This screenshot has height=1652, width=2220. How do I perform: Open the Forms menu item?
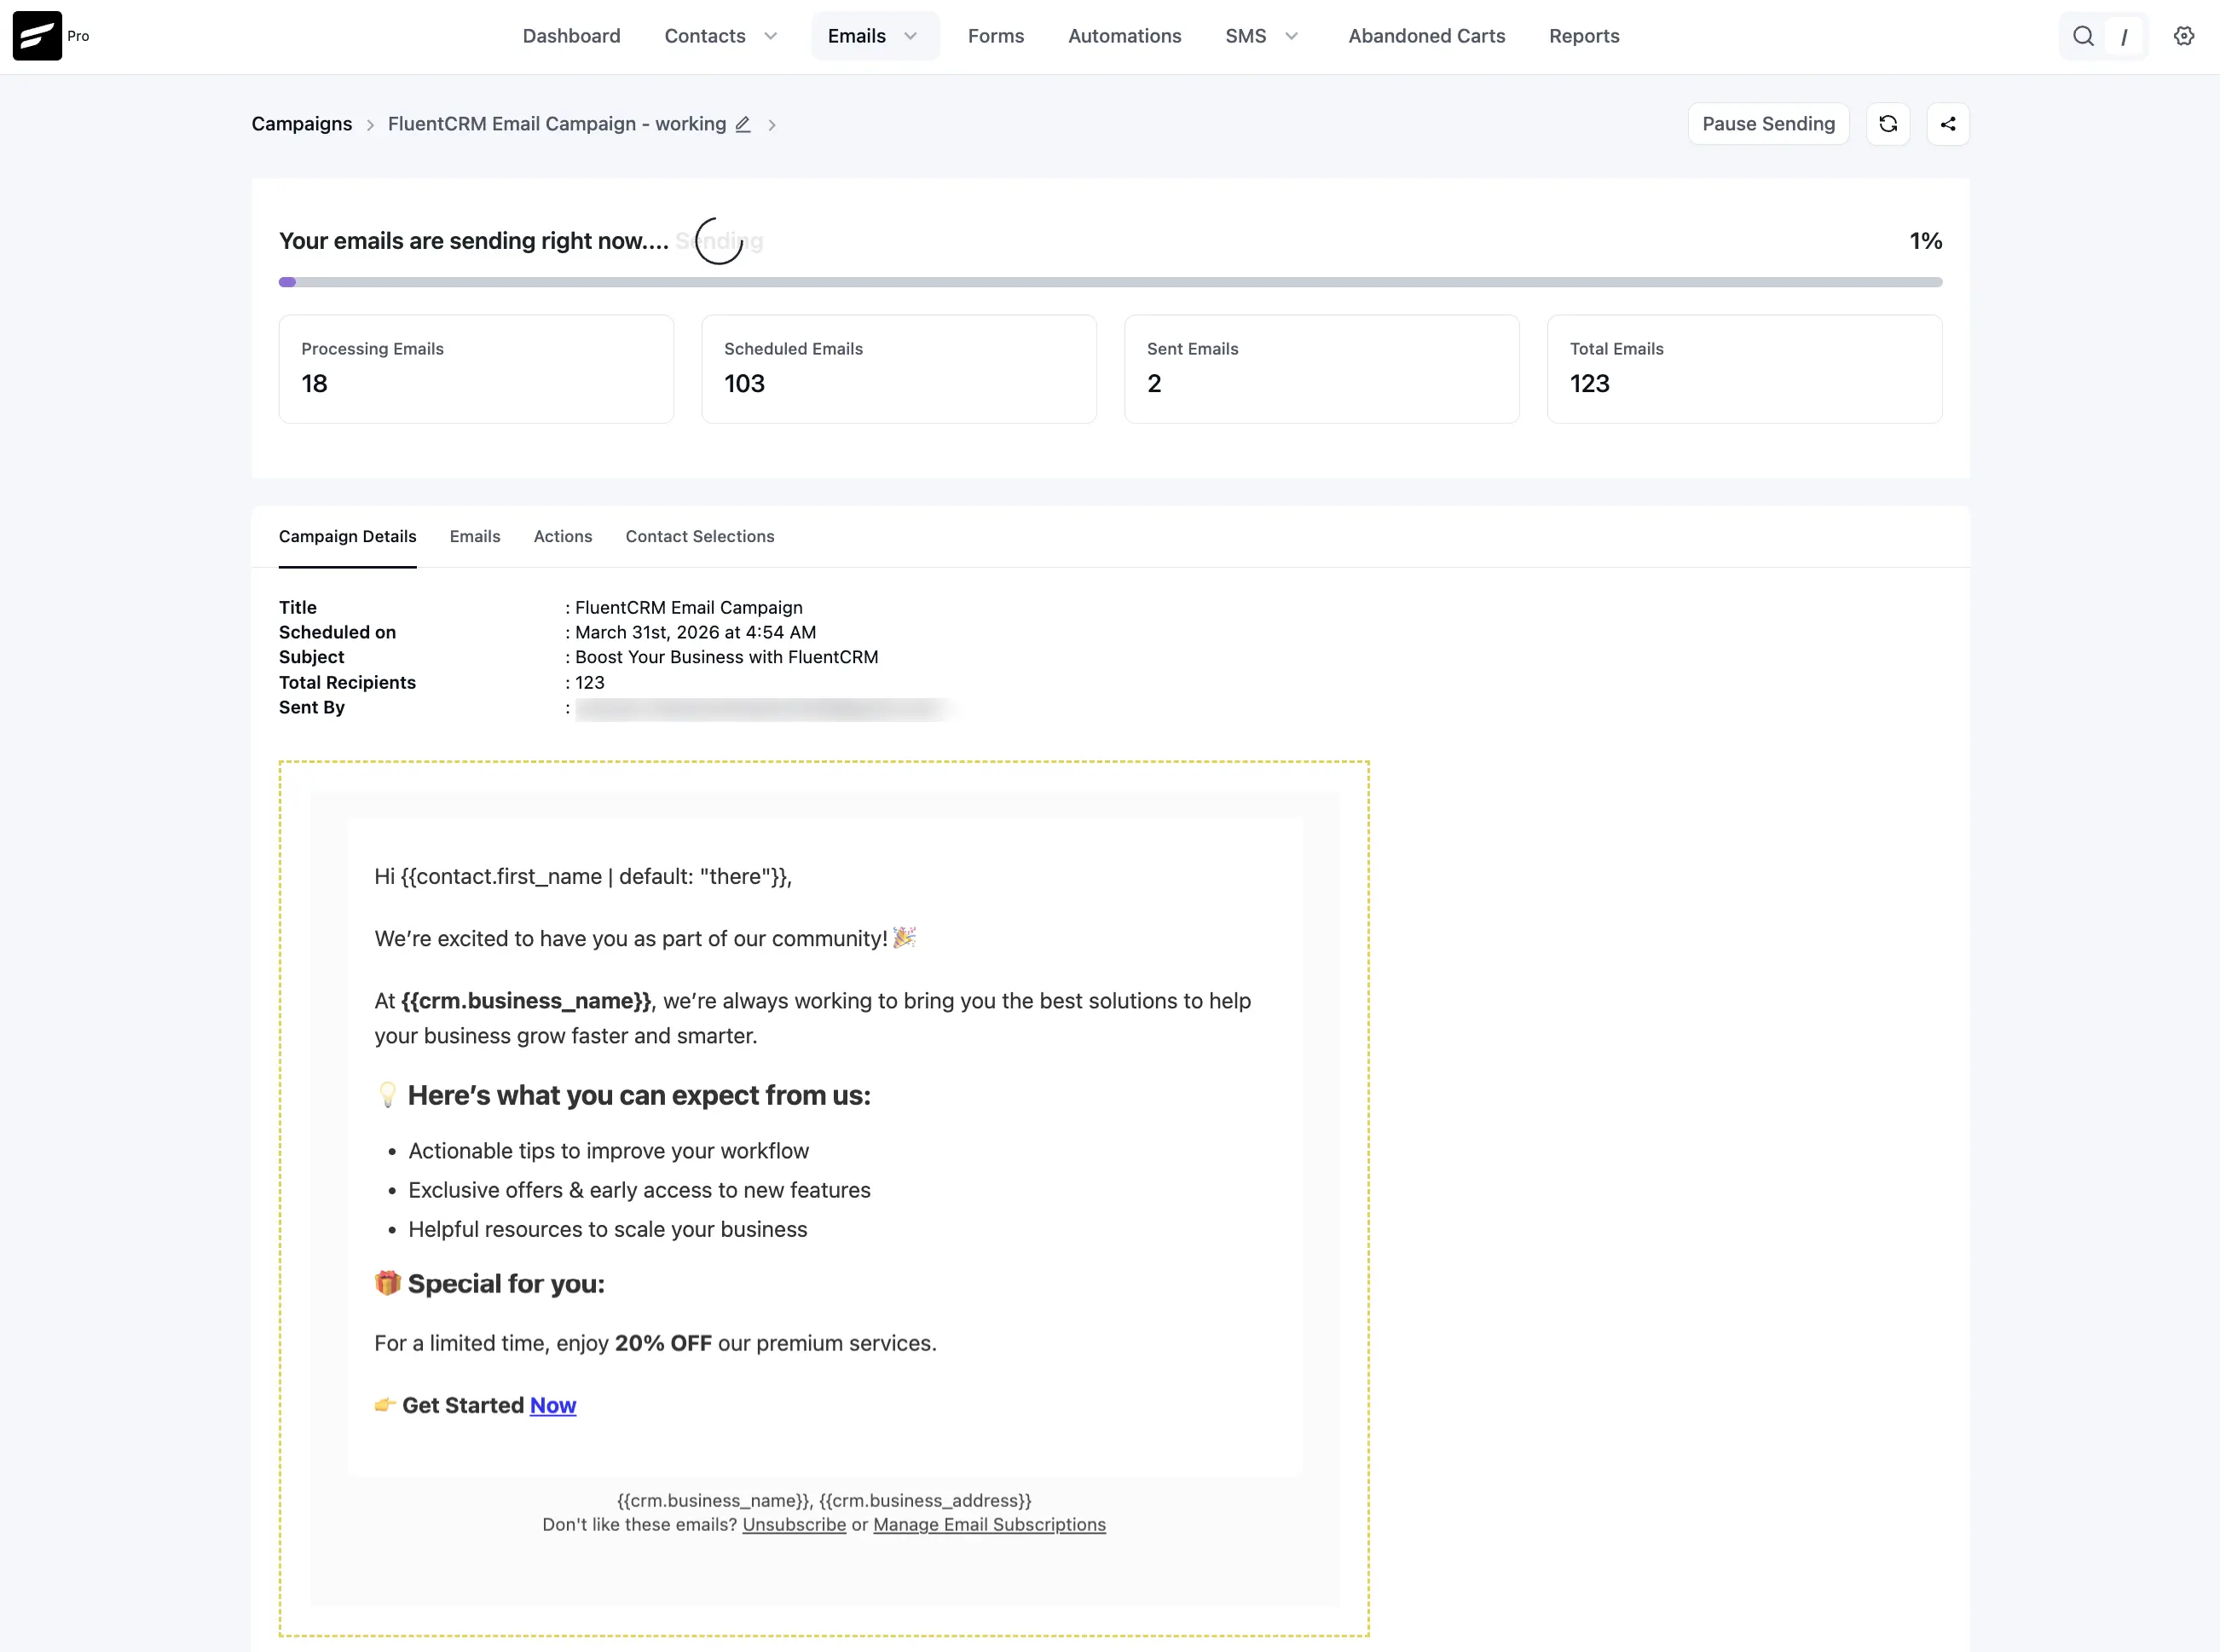[996, 36]
